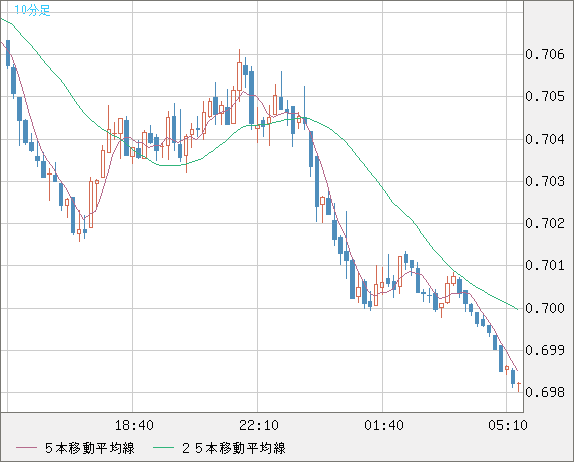The image size is (574, 462).
Task: Click the 22:10 time axis label
Action: click(259, 425)
